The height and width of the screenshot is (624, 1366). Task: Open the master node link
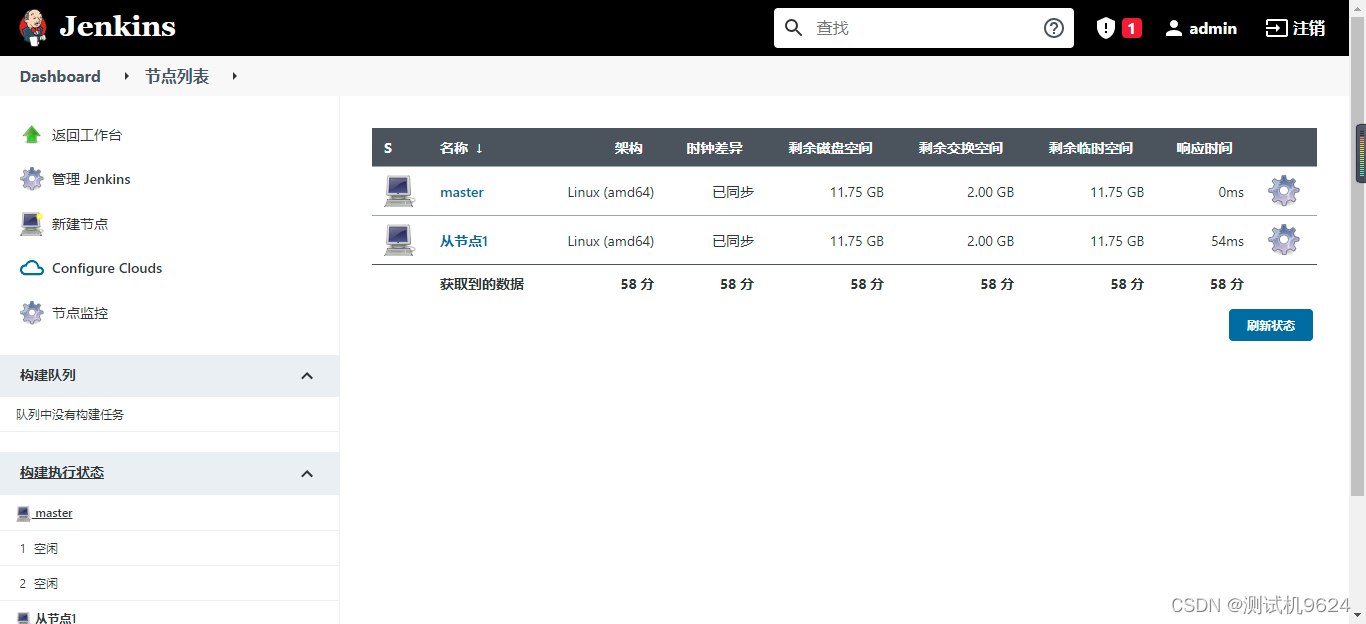[x=462, y=192]
